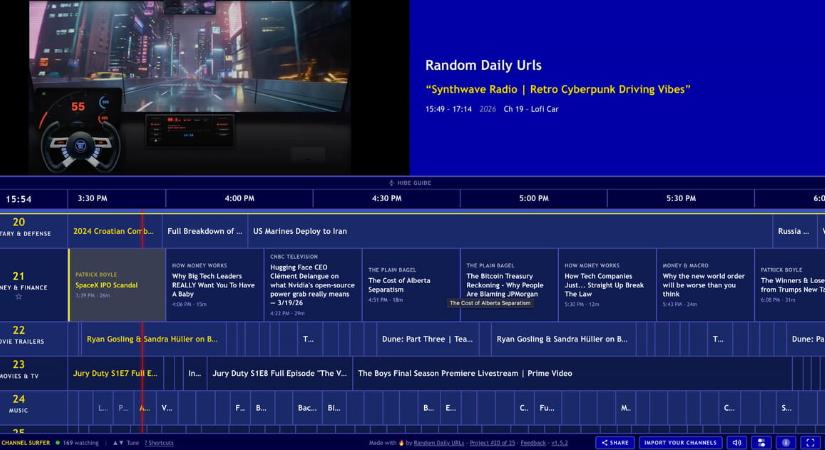This screenshot has height=450, width=825.
Task: Open the Random Daily URLs footer link
Action: [438, 442]
